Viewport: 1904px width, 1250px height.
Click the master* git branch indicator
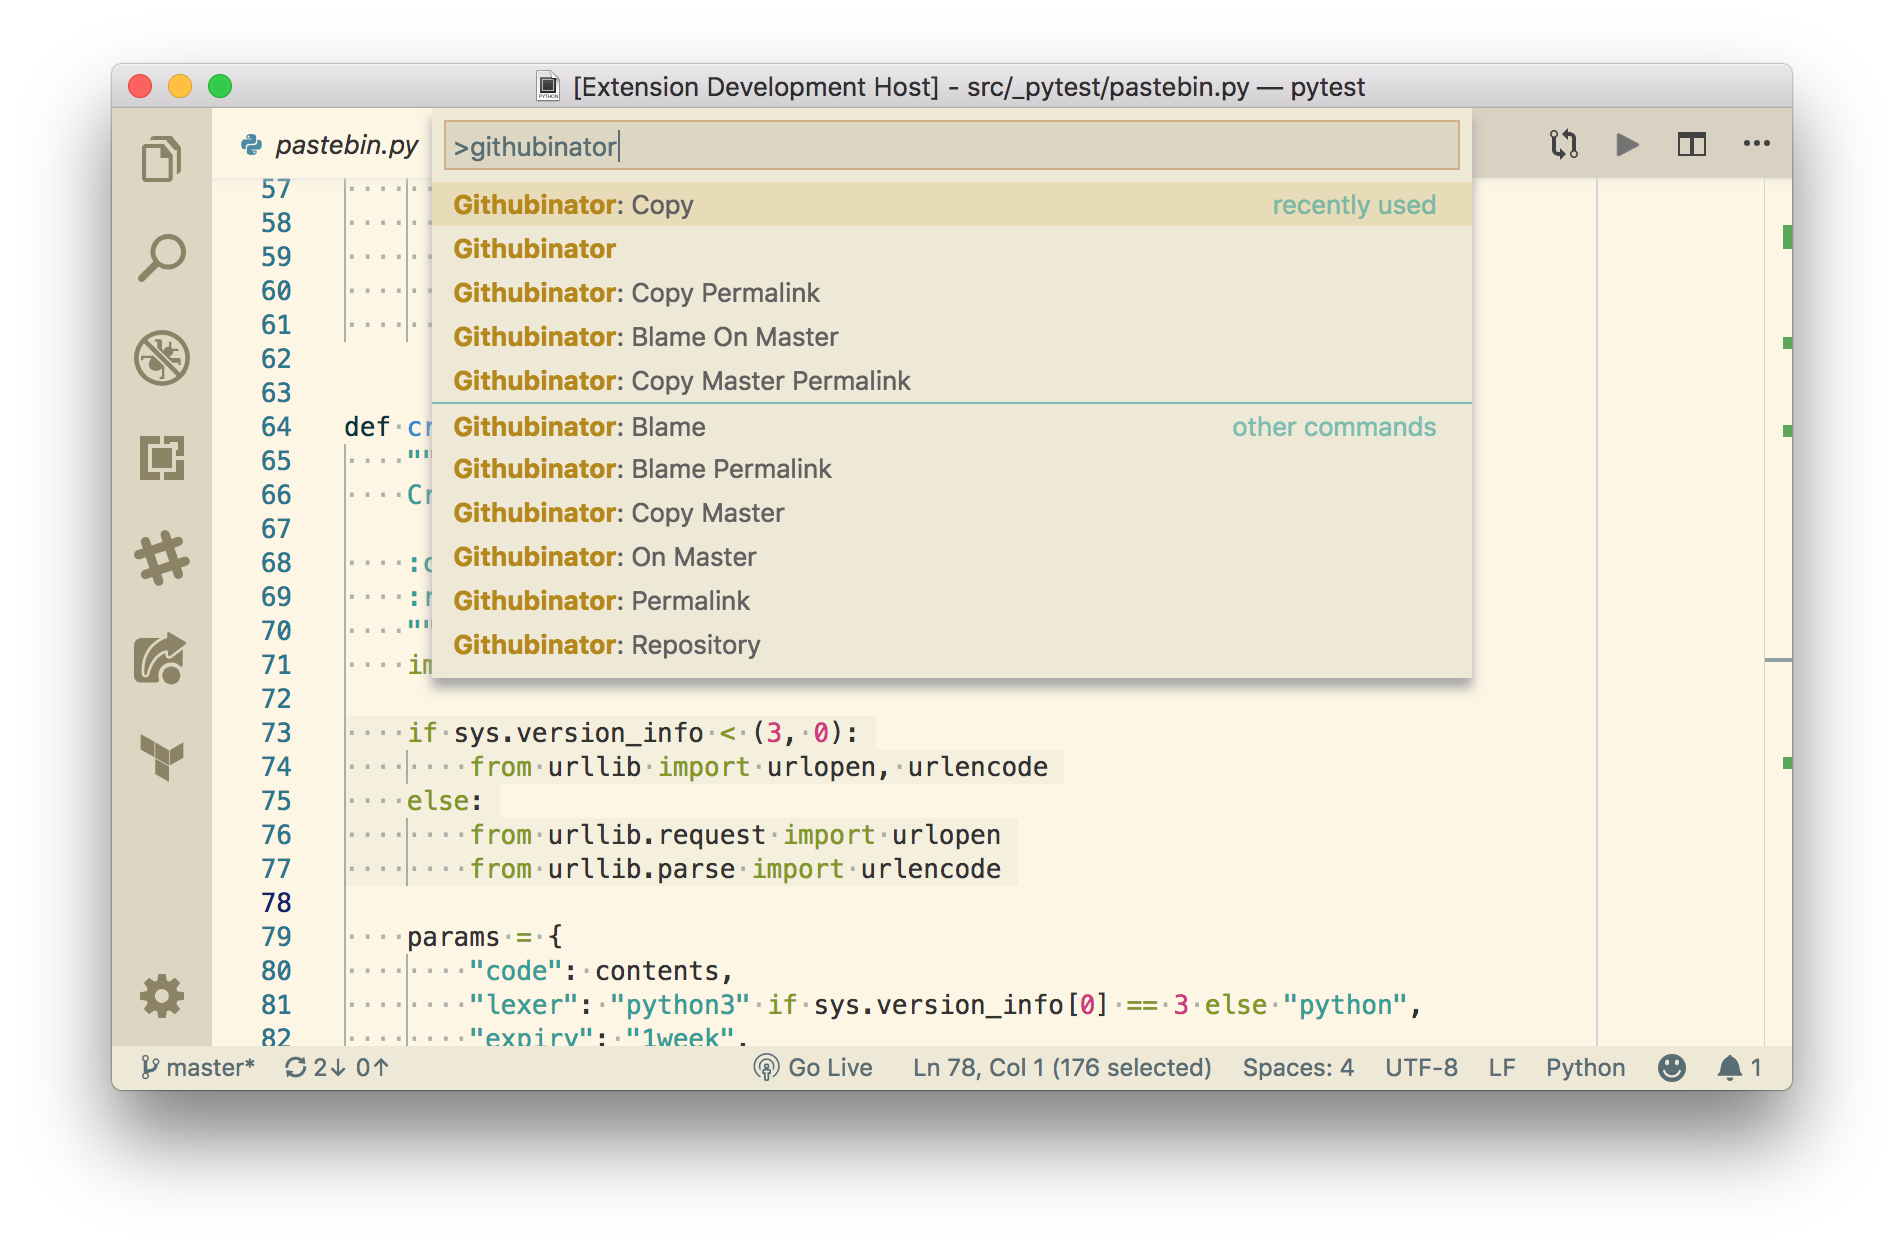tap(197, 1068)
